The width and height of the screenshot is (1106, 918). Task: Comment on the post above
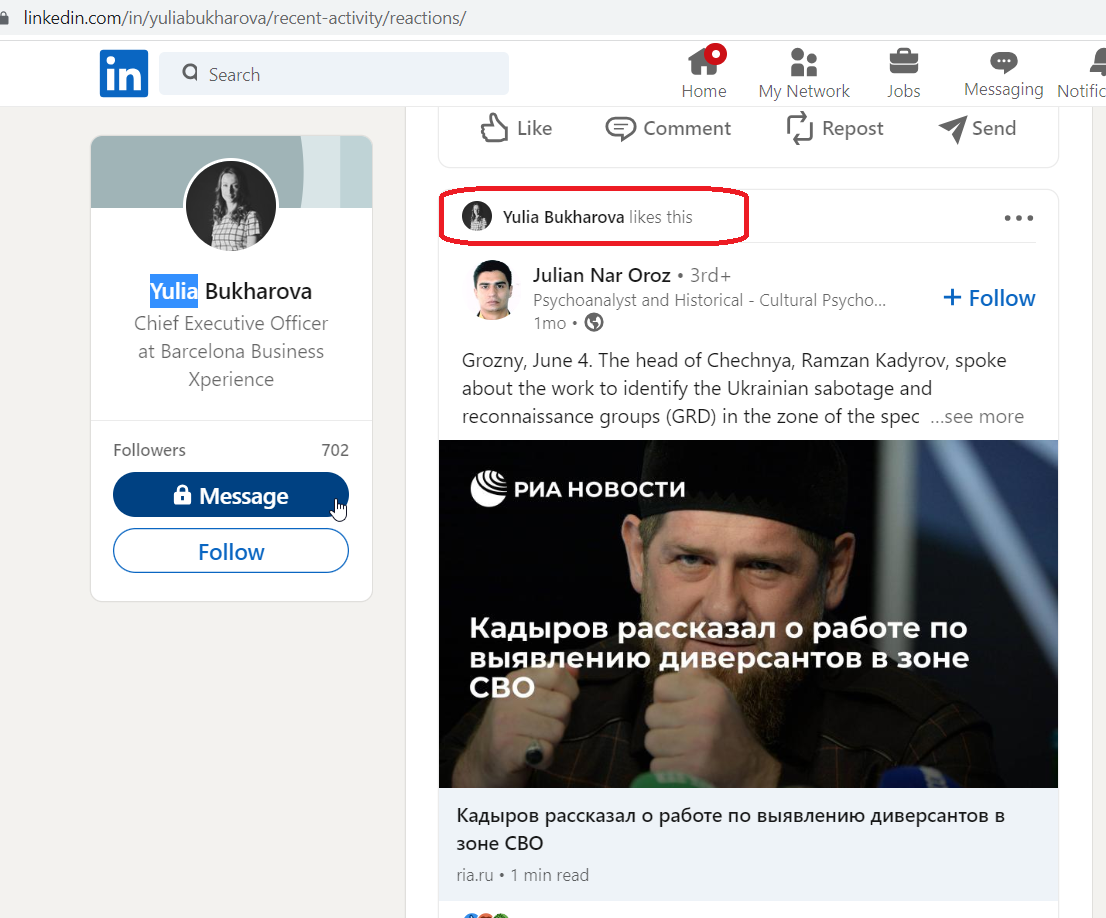pyautogui.click(x=668, y=128)
